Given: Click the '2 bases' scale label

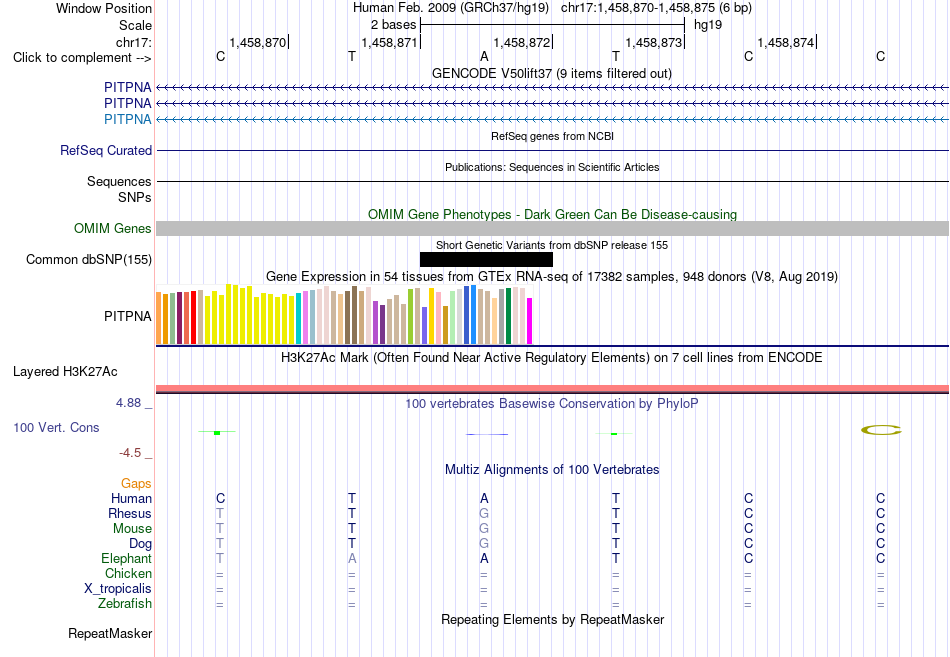Looking at the screenshot, I should [x=393, y=25].
